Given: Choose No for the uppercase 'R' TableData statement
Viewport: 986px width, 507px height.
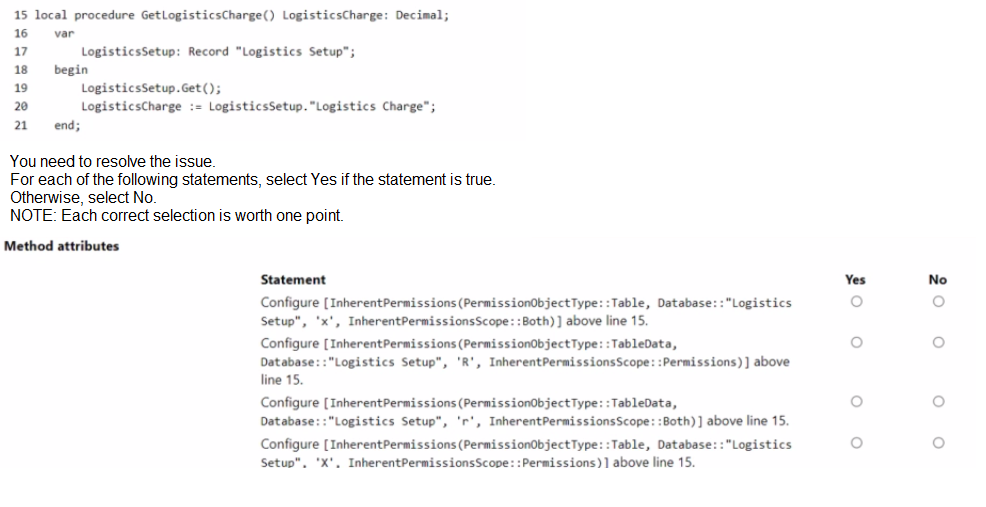Looking at the screenshot, I should tap(937, 343).
